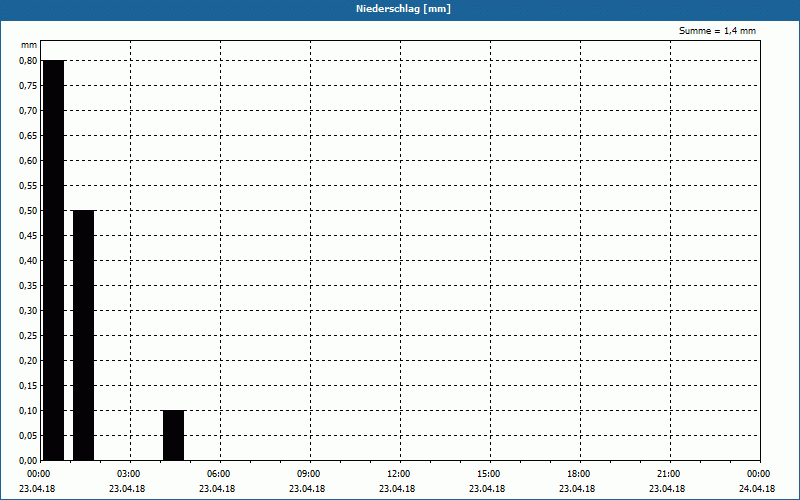Viewport: 800px width, 500px height.
Task: Select the 0,50 y-axis value
Action: tap(28, 210)
